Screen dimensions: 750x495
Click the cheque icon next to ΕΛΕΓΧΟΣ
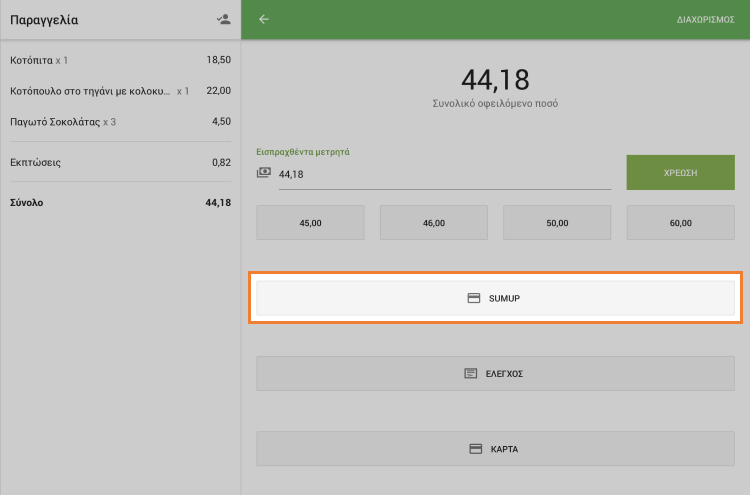click(470, 373)
